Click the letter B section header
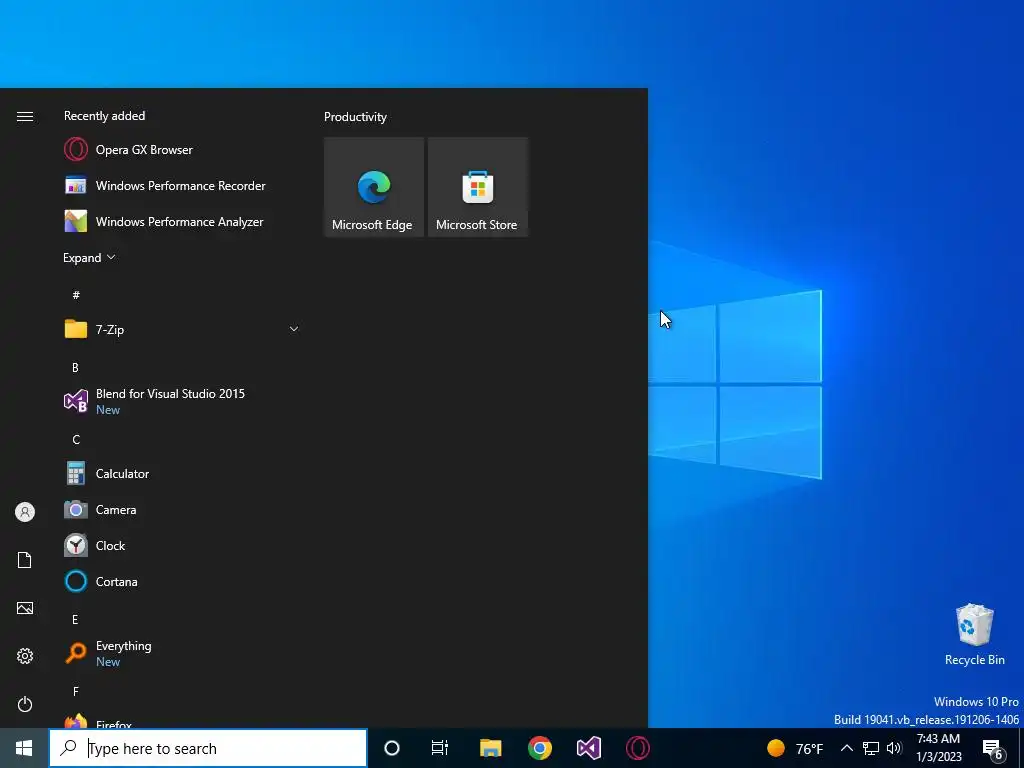This screenshot has width=1024, height=768. [x=75, y=368]
